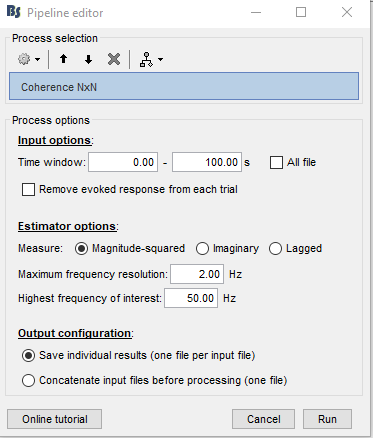
Task: Enable Remove evoked response from each trial
Action: 28,190
